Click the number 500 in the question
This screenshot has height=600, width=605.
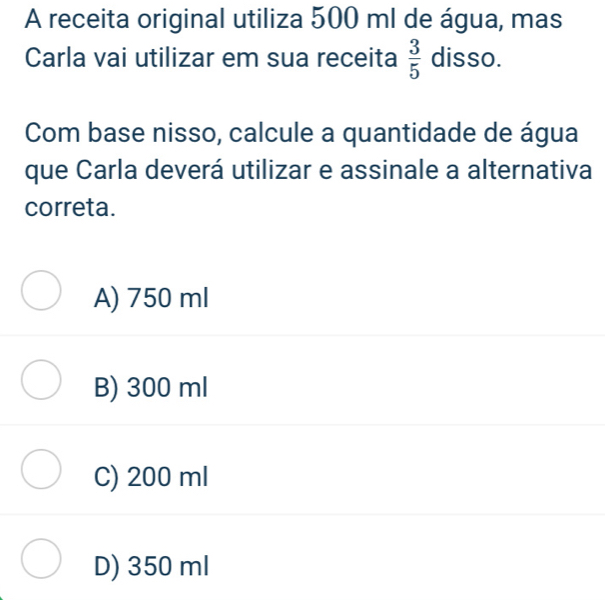tap(335, 19)
